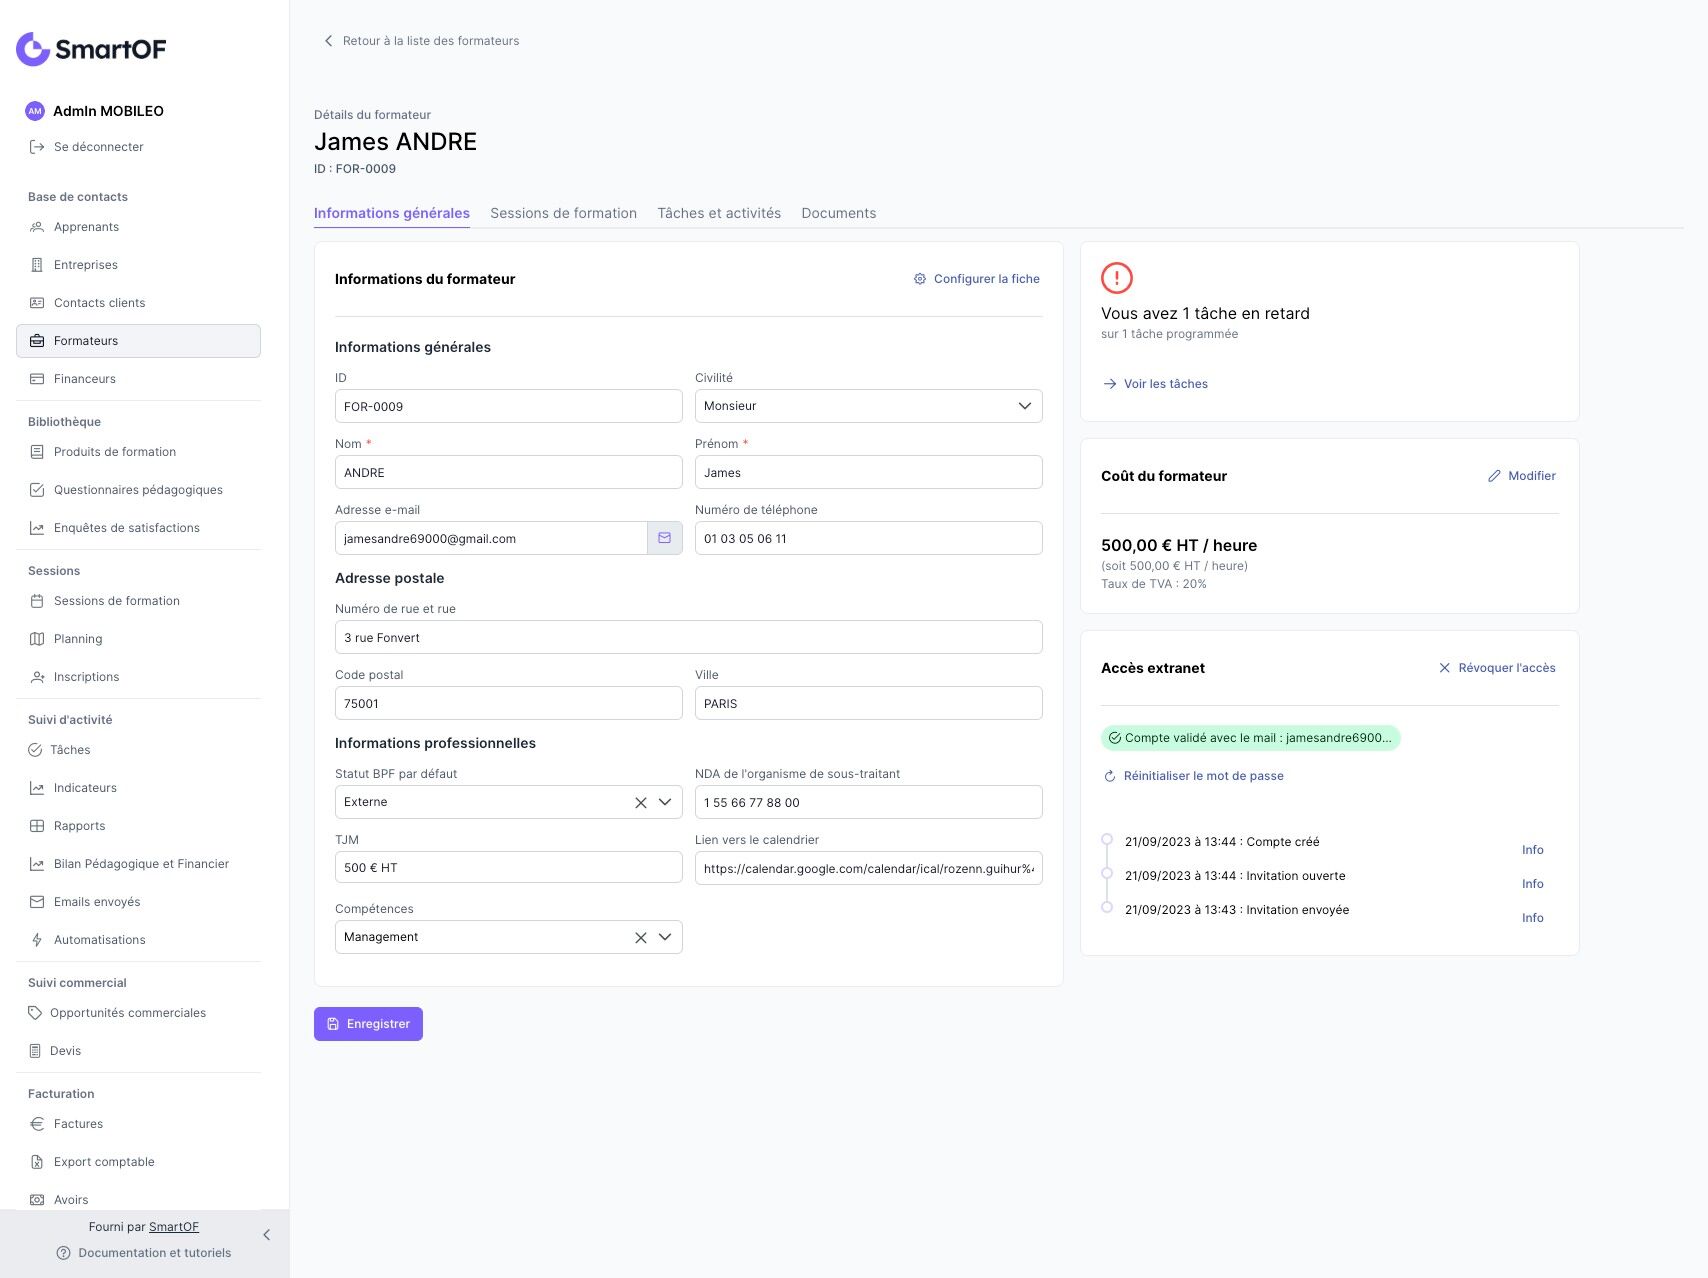The height and width of the screenshot is (1278, 1708).
Task: Click the Réinitialiser le mot de passe icon
Action: 1109,776
